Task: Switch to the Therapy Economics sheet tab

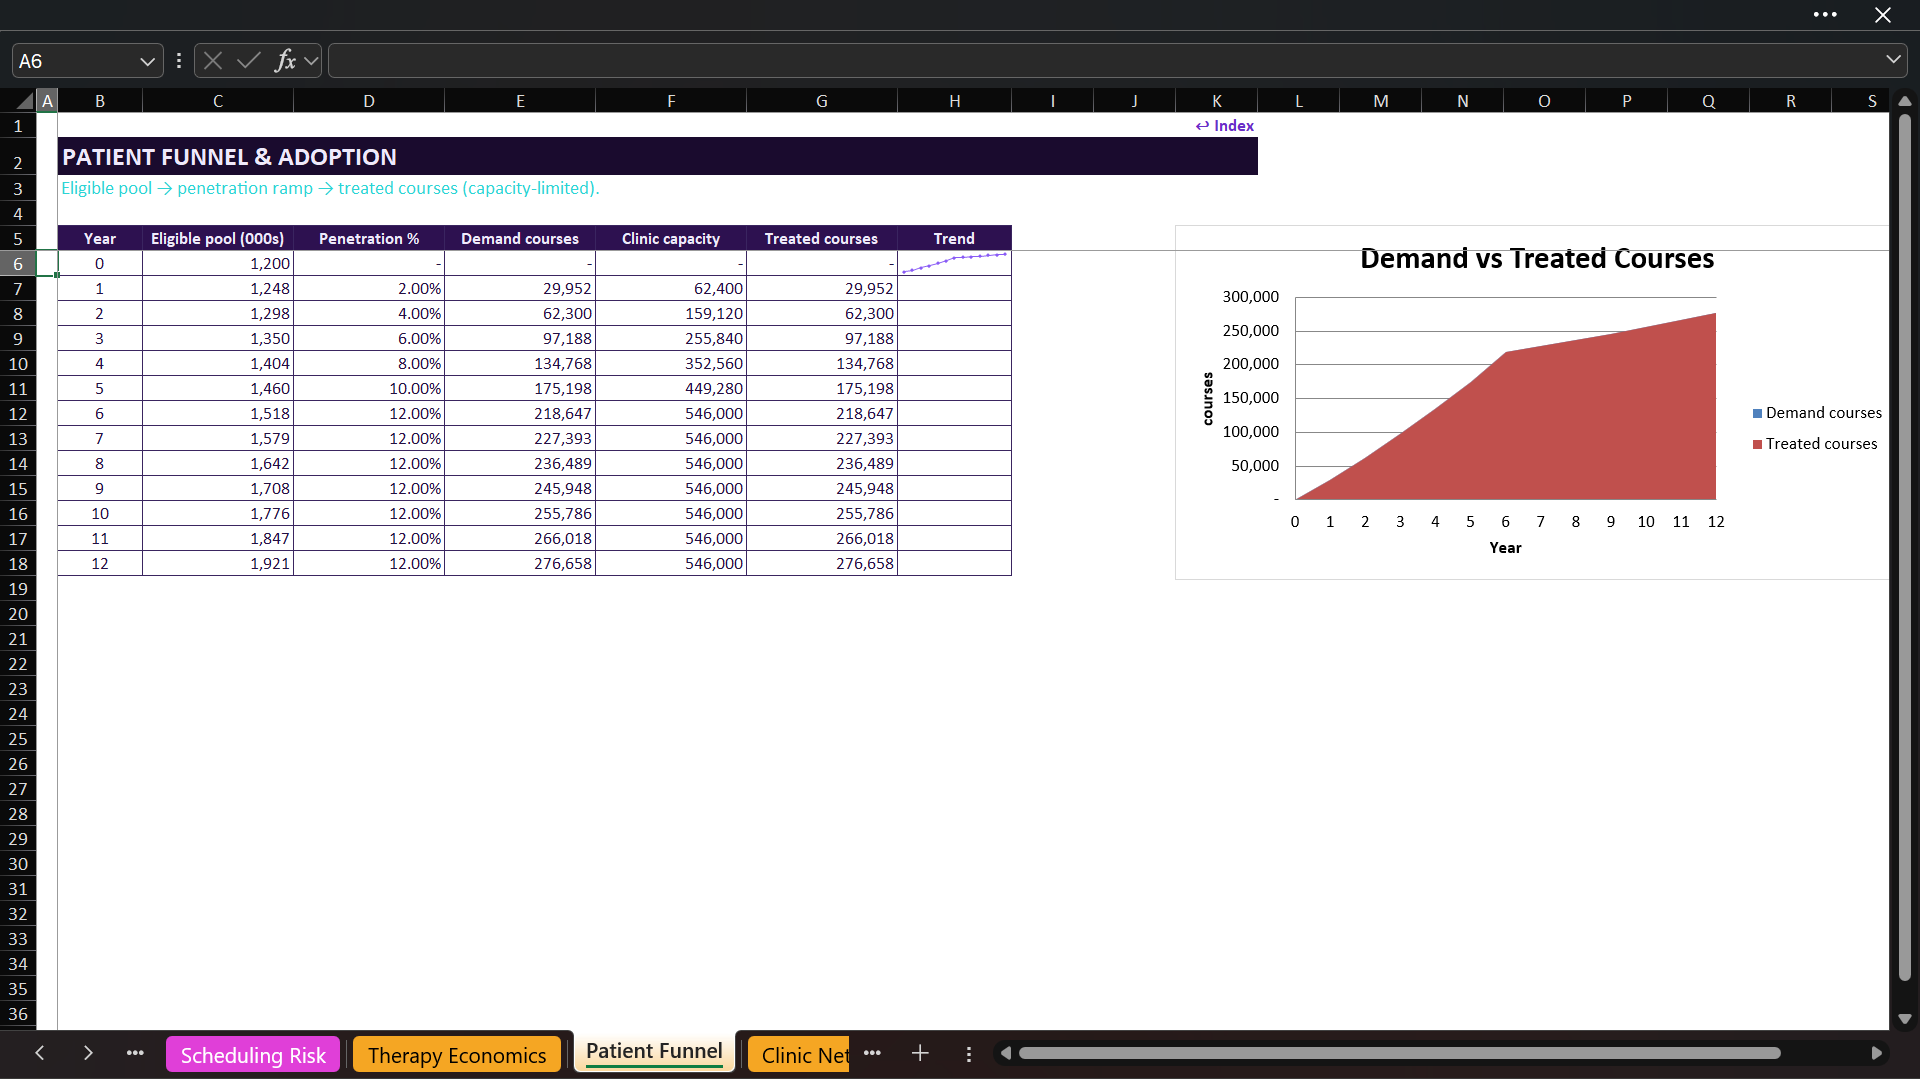Action: click(x=457, y=1055)
